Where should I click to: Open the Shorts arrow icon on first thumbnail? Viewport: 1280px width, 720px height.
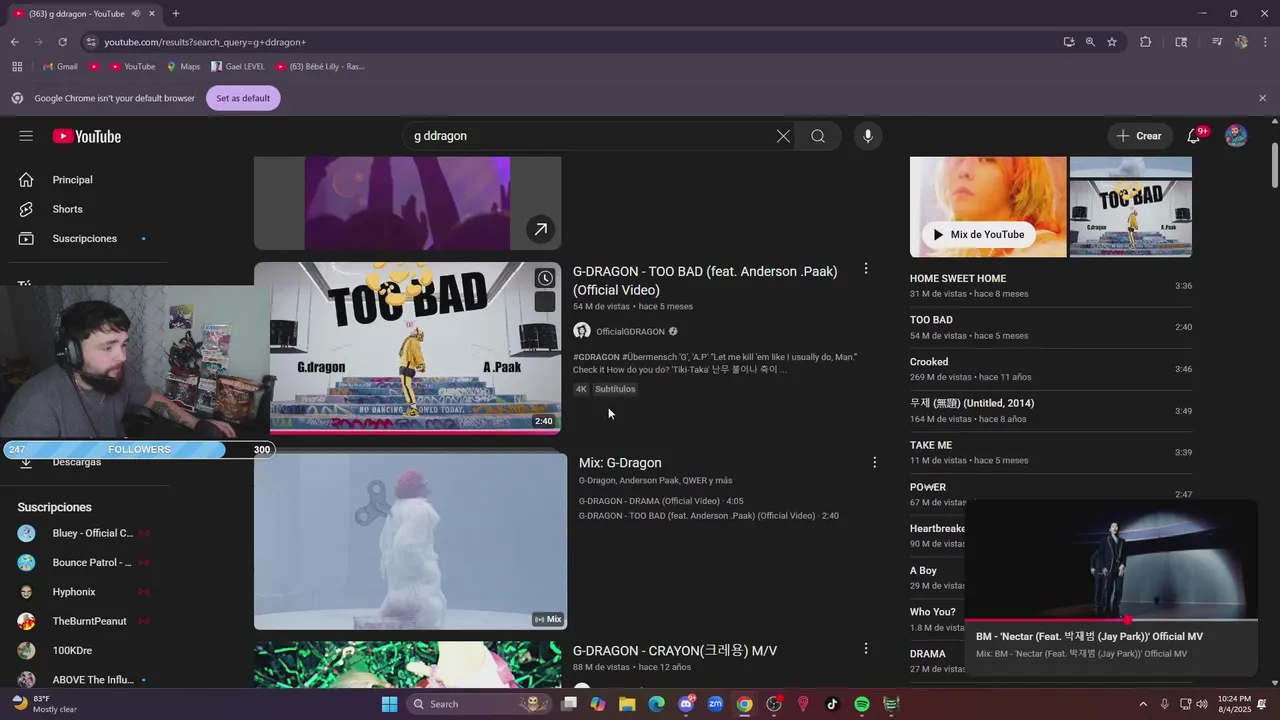540,229
